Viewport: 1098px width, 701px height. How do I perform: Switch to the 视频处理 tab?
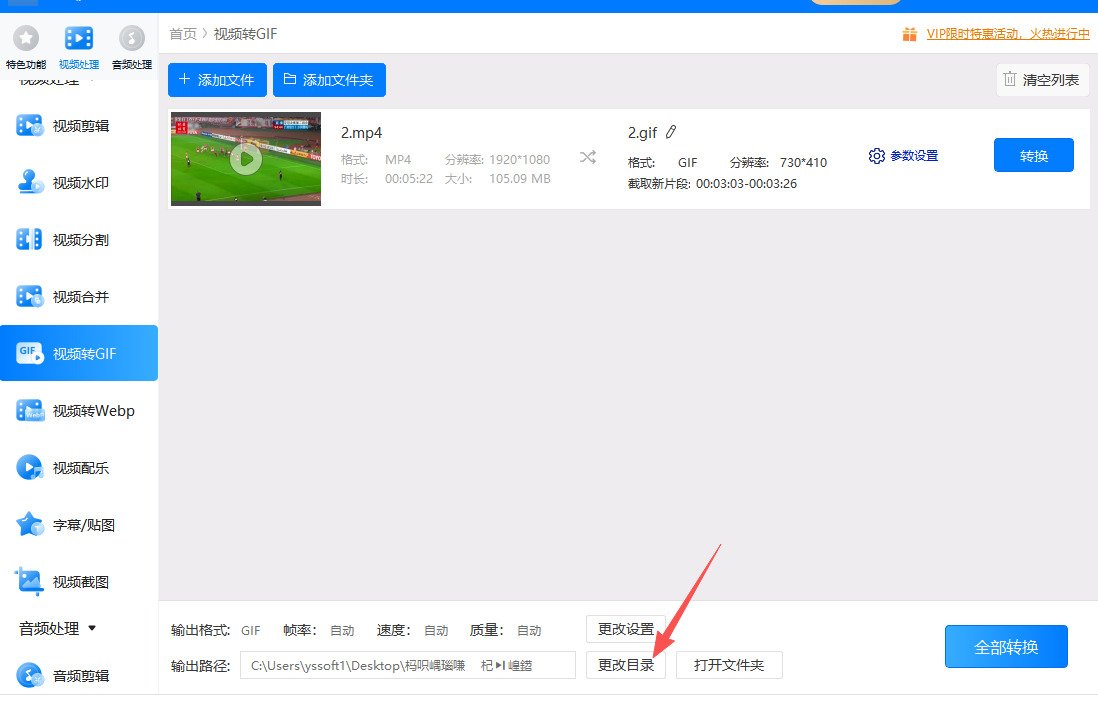point(78,47)
